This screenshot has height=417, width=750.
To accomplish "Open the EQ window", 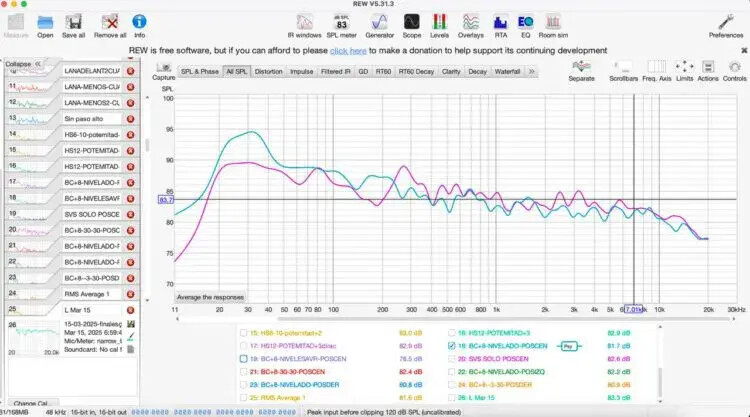I will [525, 26].
